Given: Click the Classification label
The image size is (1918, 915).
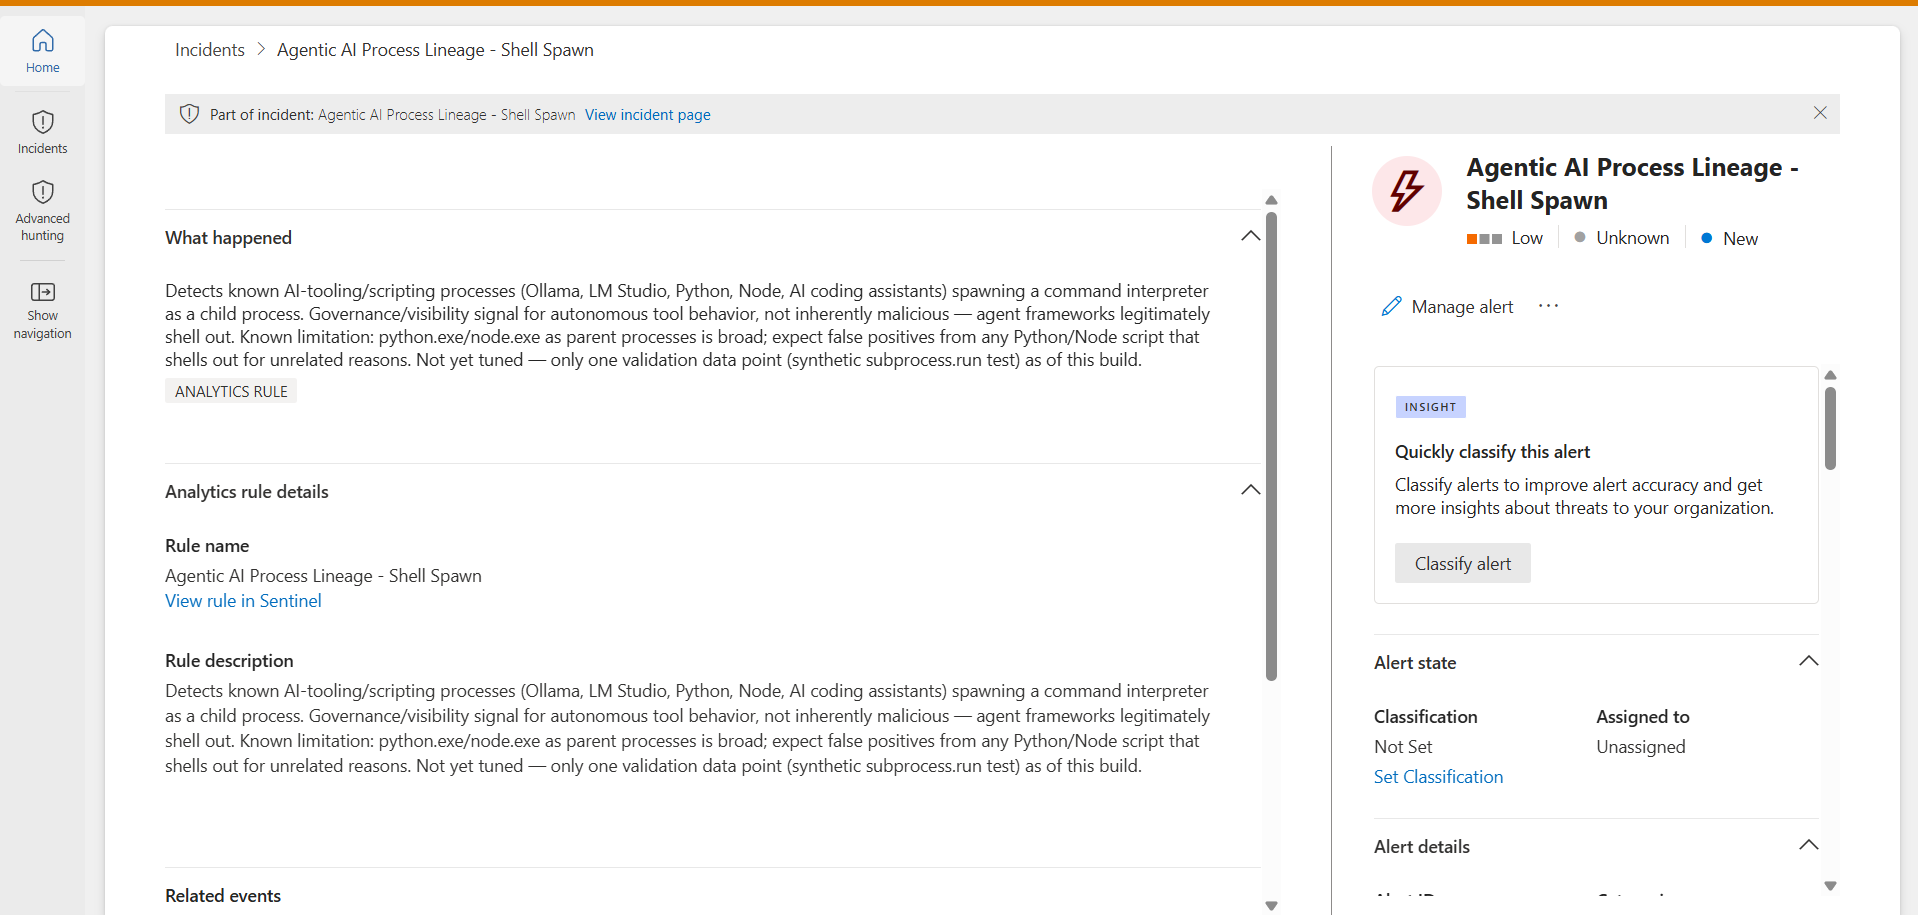Looking at the screenshot, I should coord(1425,717).
